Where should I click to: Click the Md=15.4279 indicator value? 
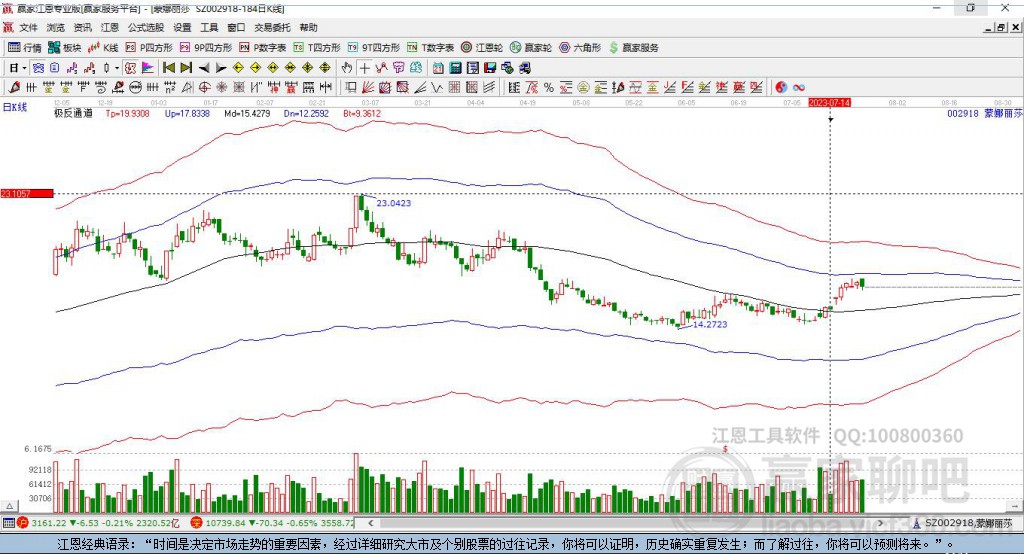pyautogui.click(x=247, y=113)
